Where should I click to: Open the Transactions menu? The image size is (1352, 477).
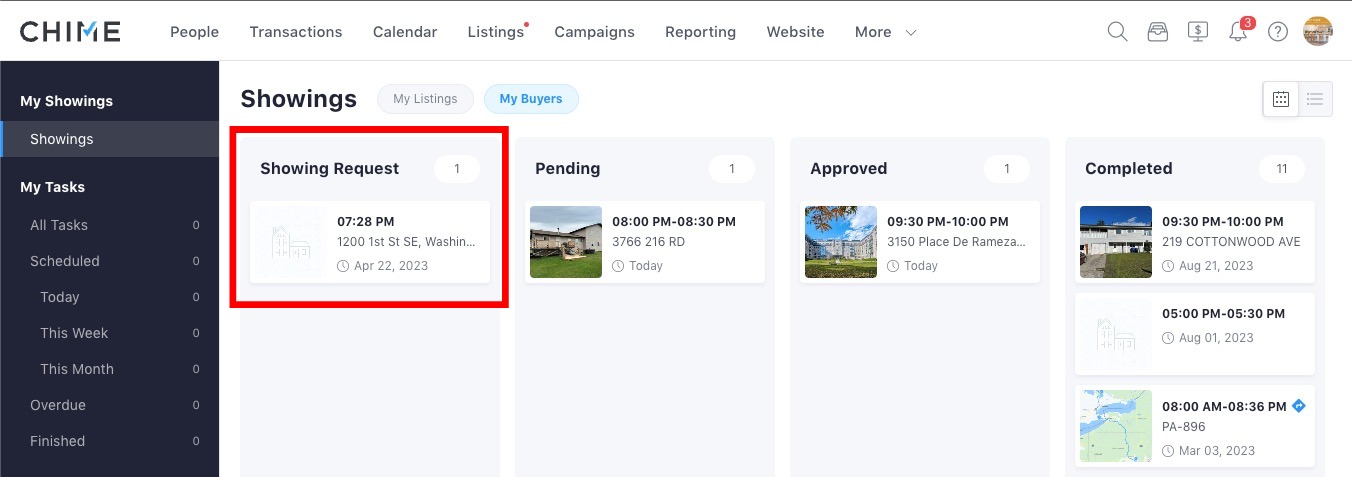click(x=296, y=32)
